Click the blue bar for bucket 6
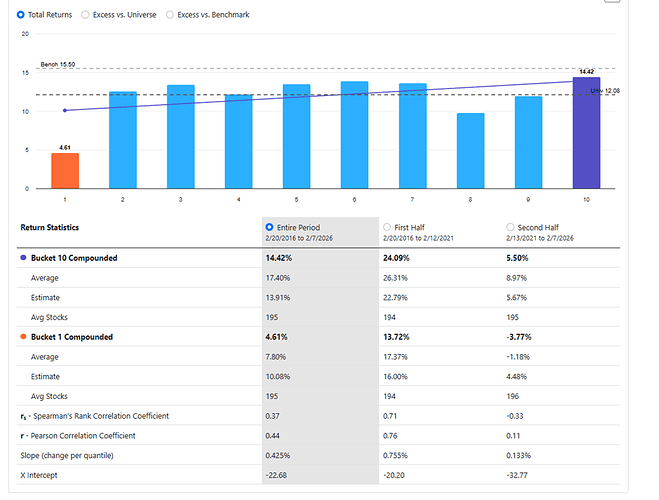659x500 pixels. click(x=354, y=135)
